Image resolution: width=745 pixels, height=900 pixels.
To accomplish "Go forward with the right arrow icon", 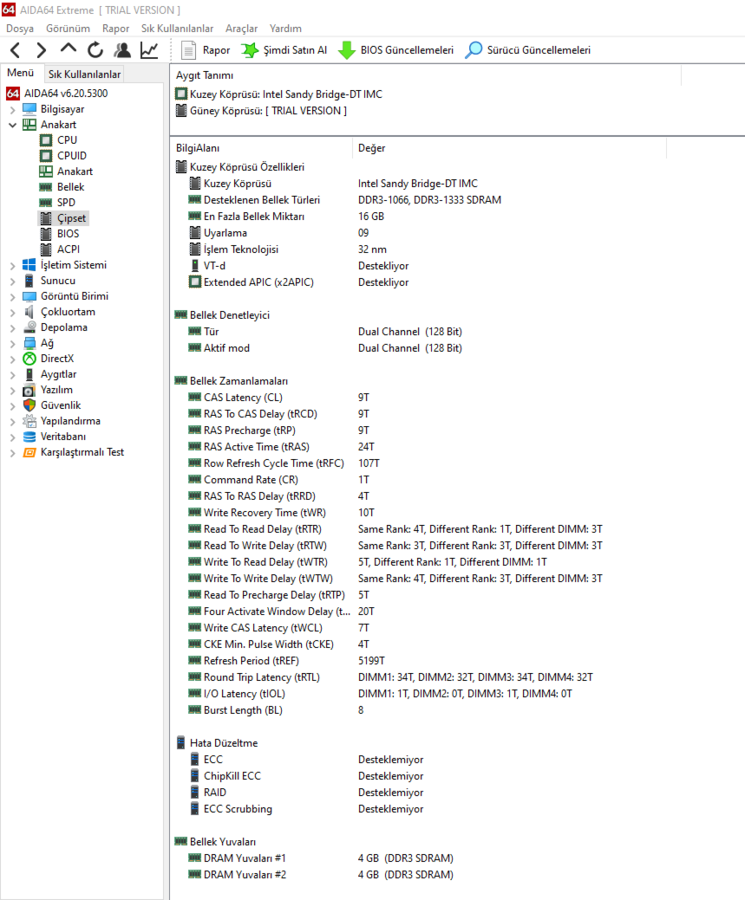I will (41, 51).
